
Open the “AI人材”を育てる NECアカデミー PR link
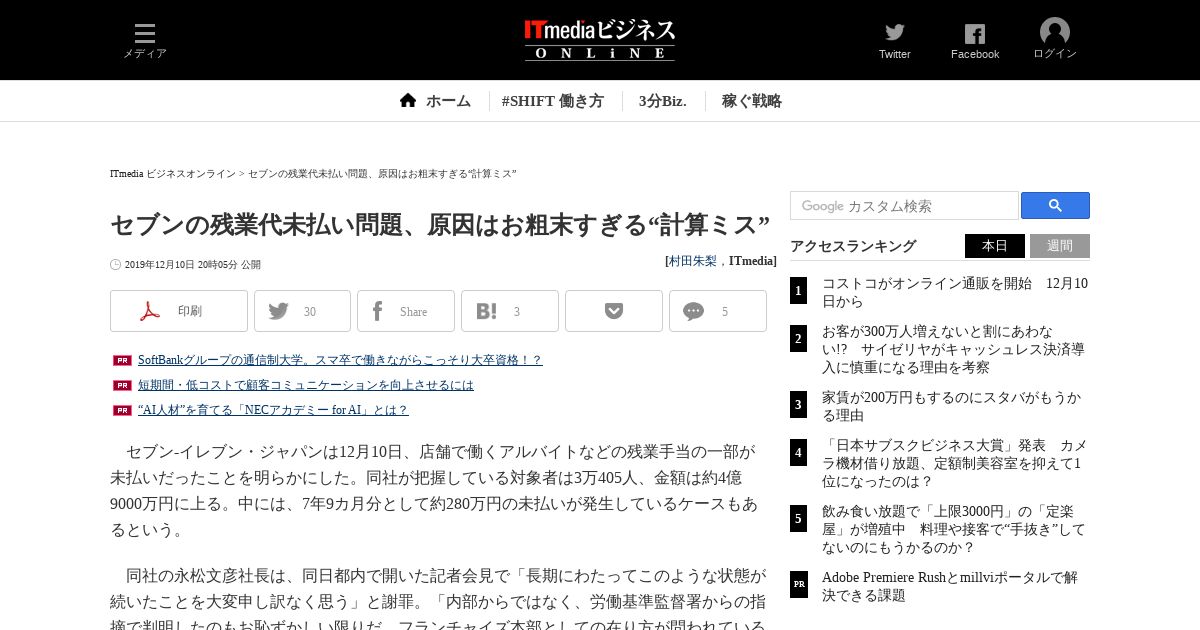(273, 410)
